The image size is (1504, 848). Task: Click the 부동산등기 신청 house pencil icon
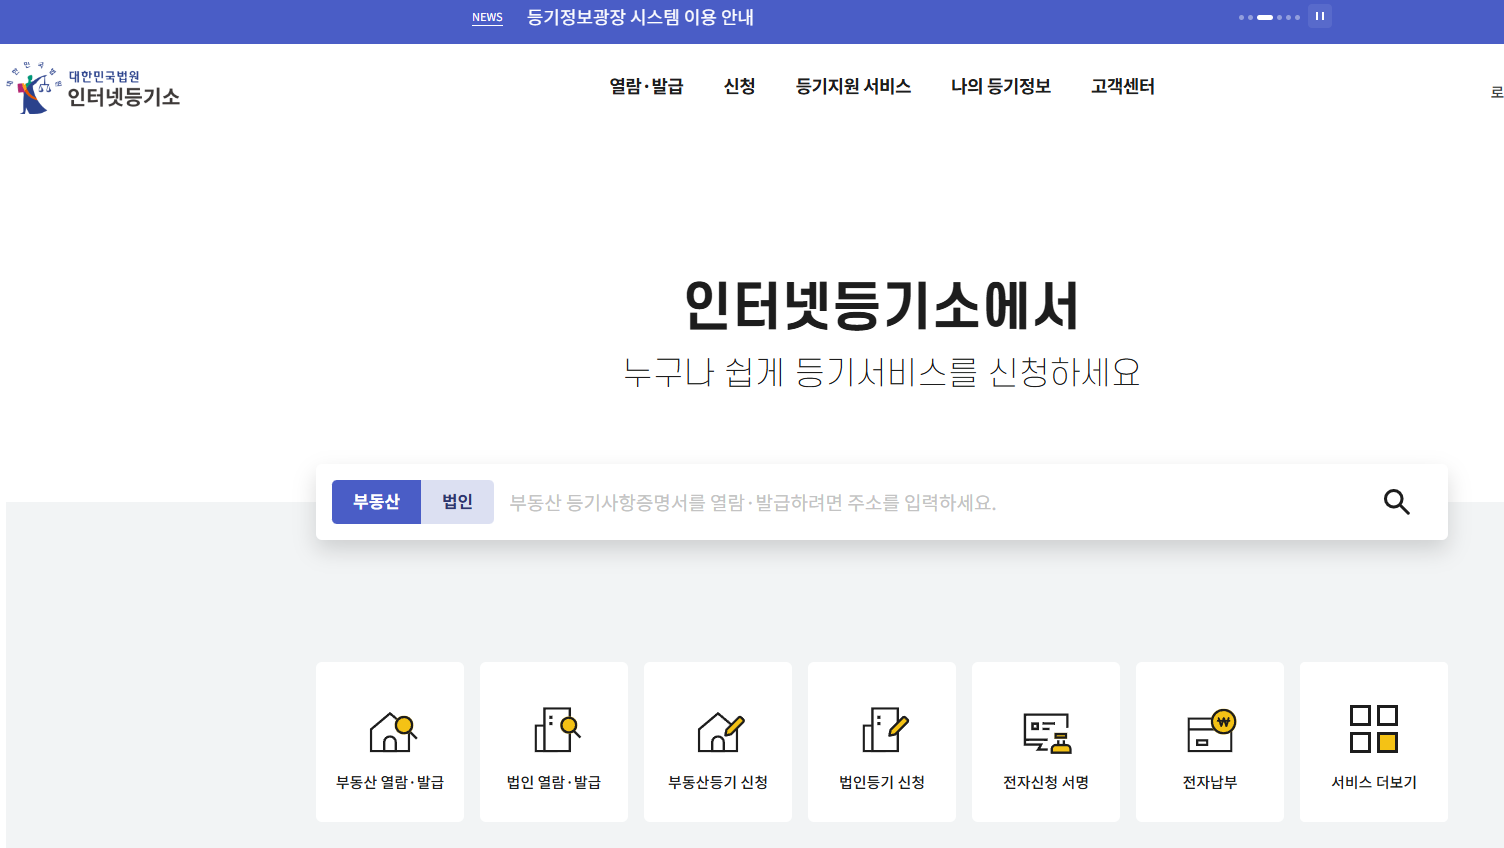point(720,731)
